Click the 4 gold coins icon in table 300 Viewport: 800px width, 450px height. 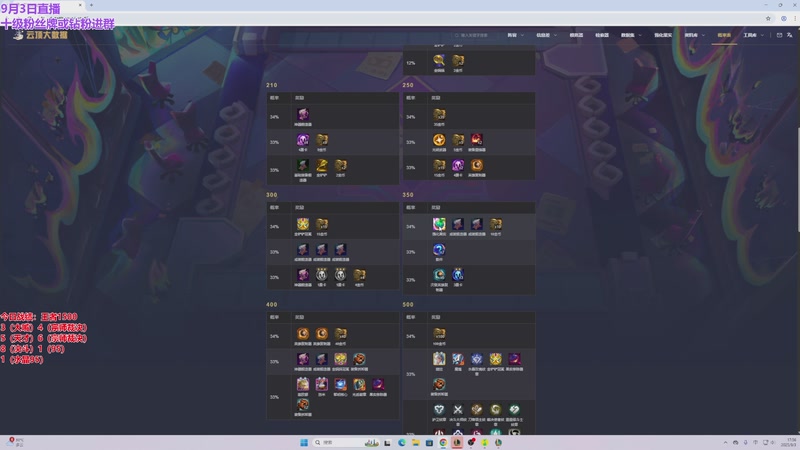(x=359, y=274)
